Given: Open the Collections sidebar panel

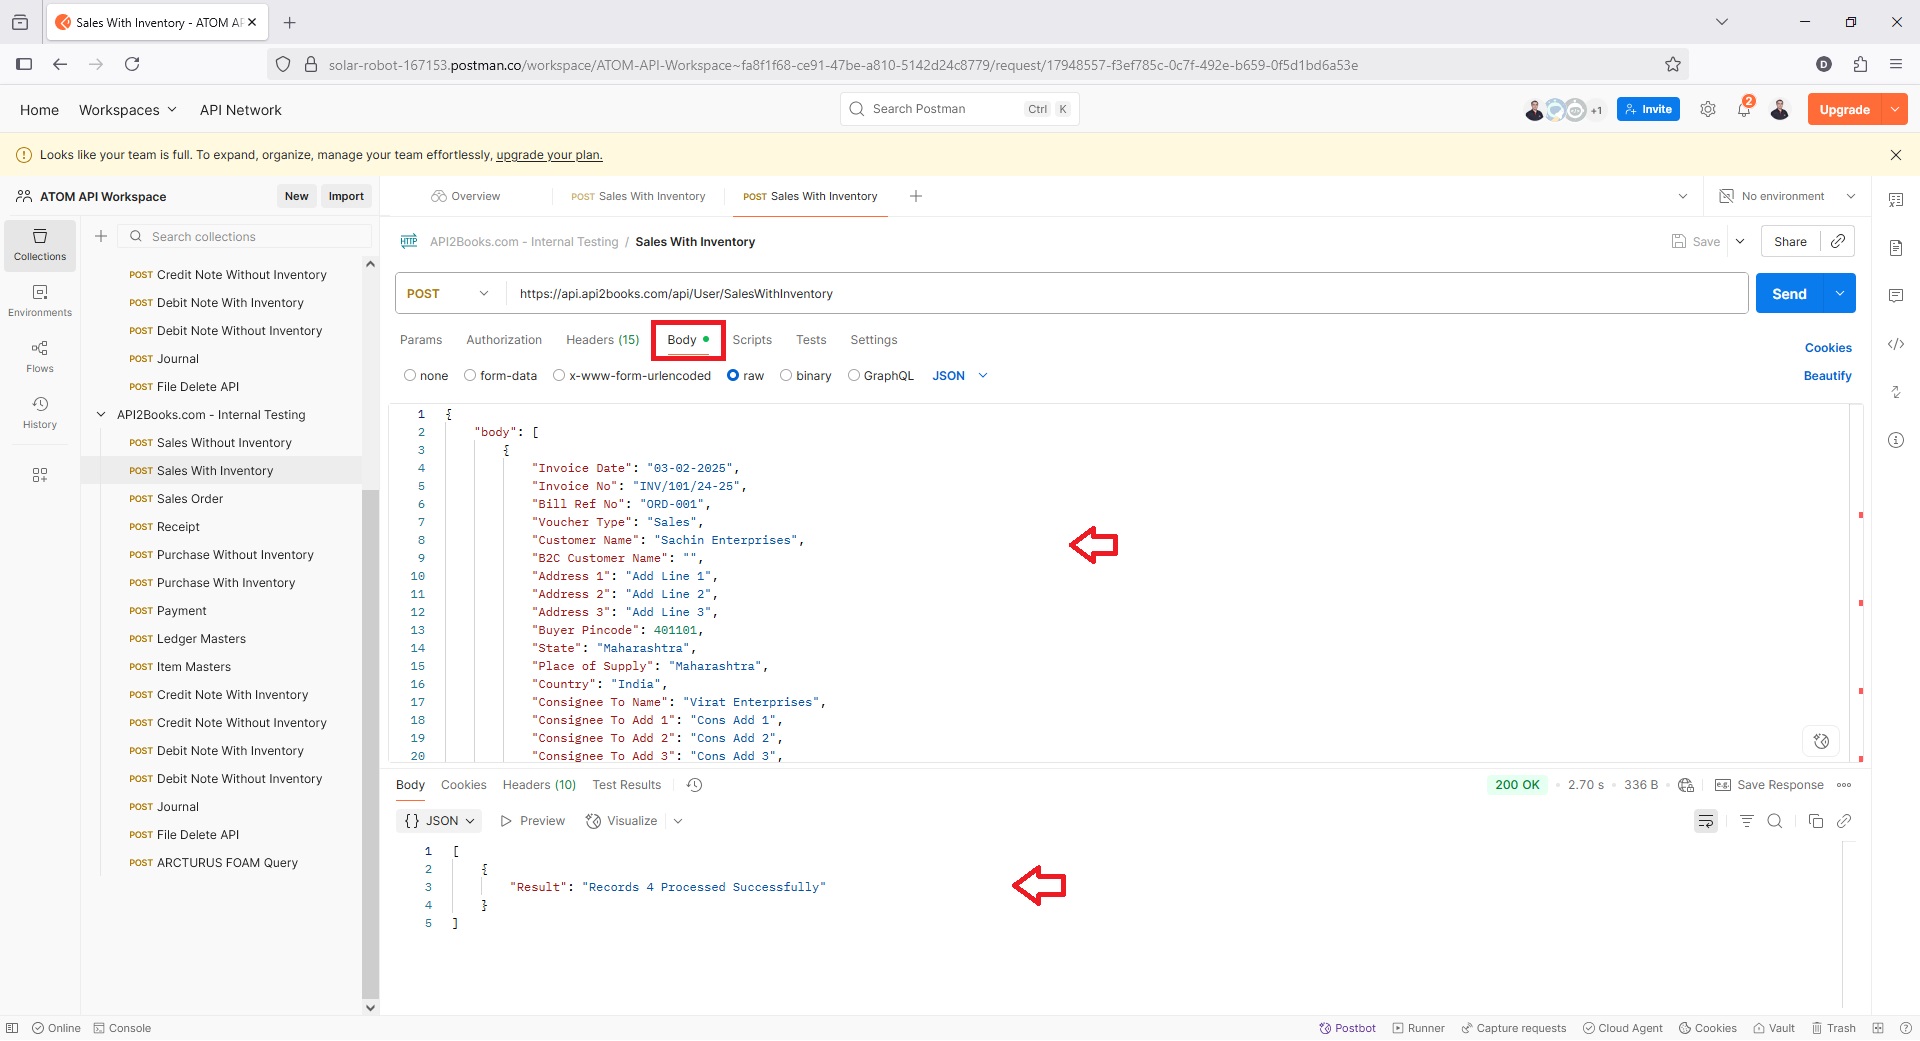Looking at the screenshot, I should 40,245.
